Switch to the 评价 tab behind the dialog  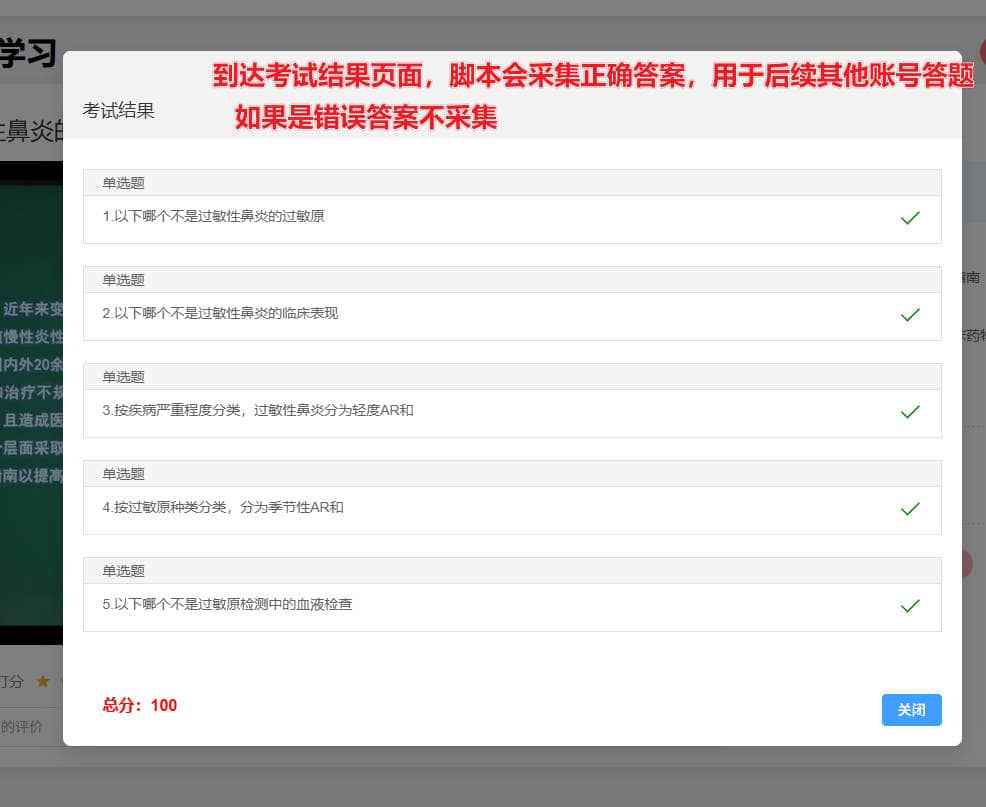tap(22, 727)
